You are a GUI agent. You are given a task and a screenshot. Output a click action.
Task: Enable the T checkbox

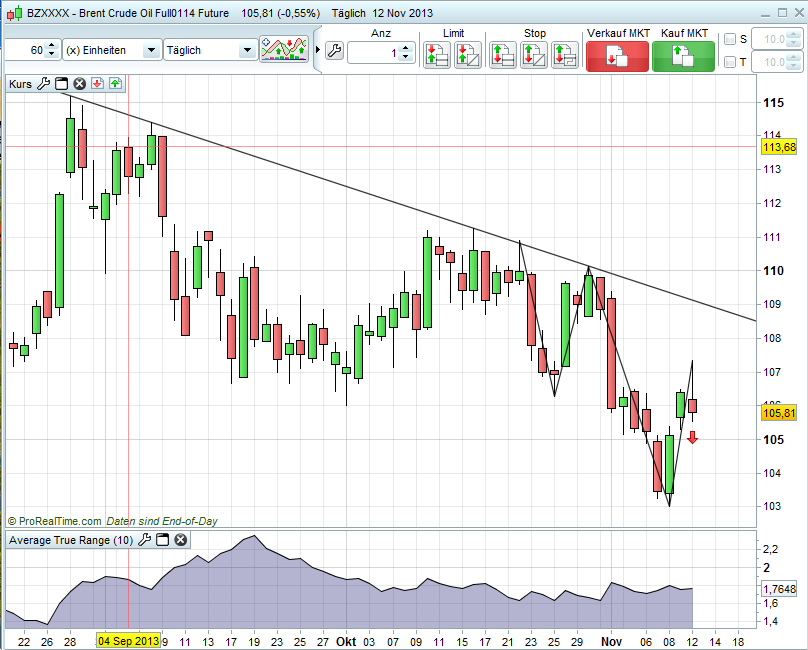click(x=730, y=62)
